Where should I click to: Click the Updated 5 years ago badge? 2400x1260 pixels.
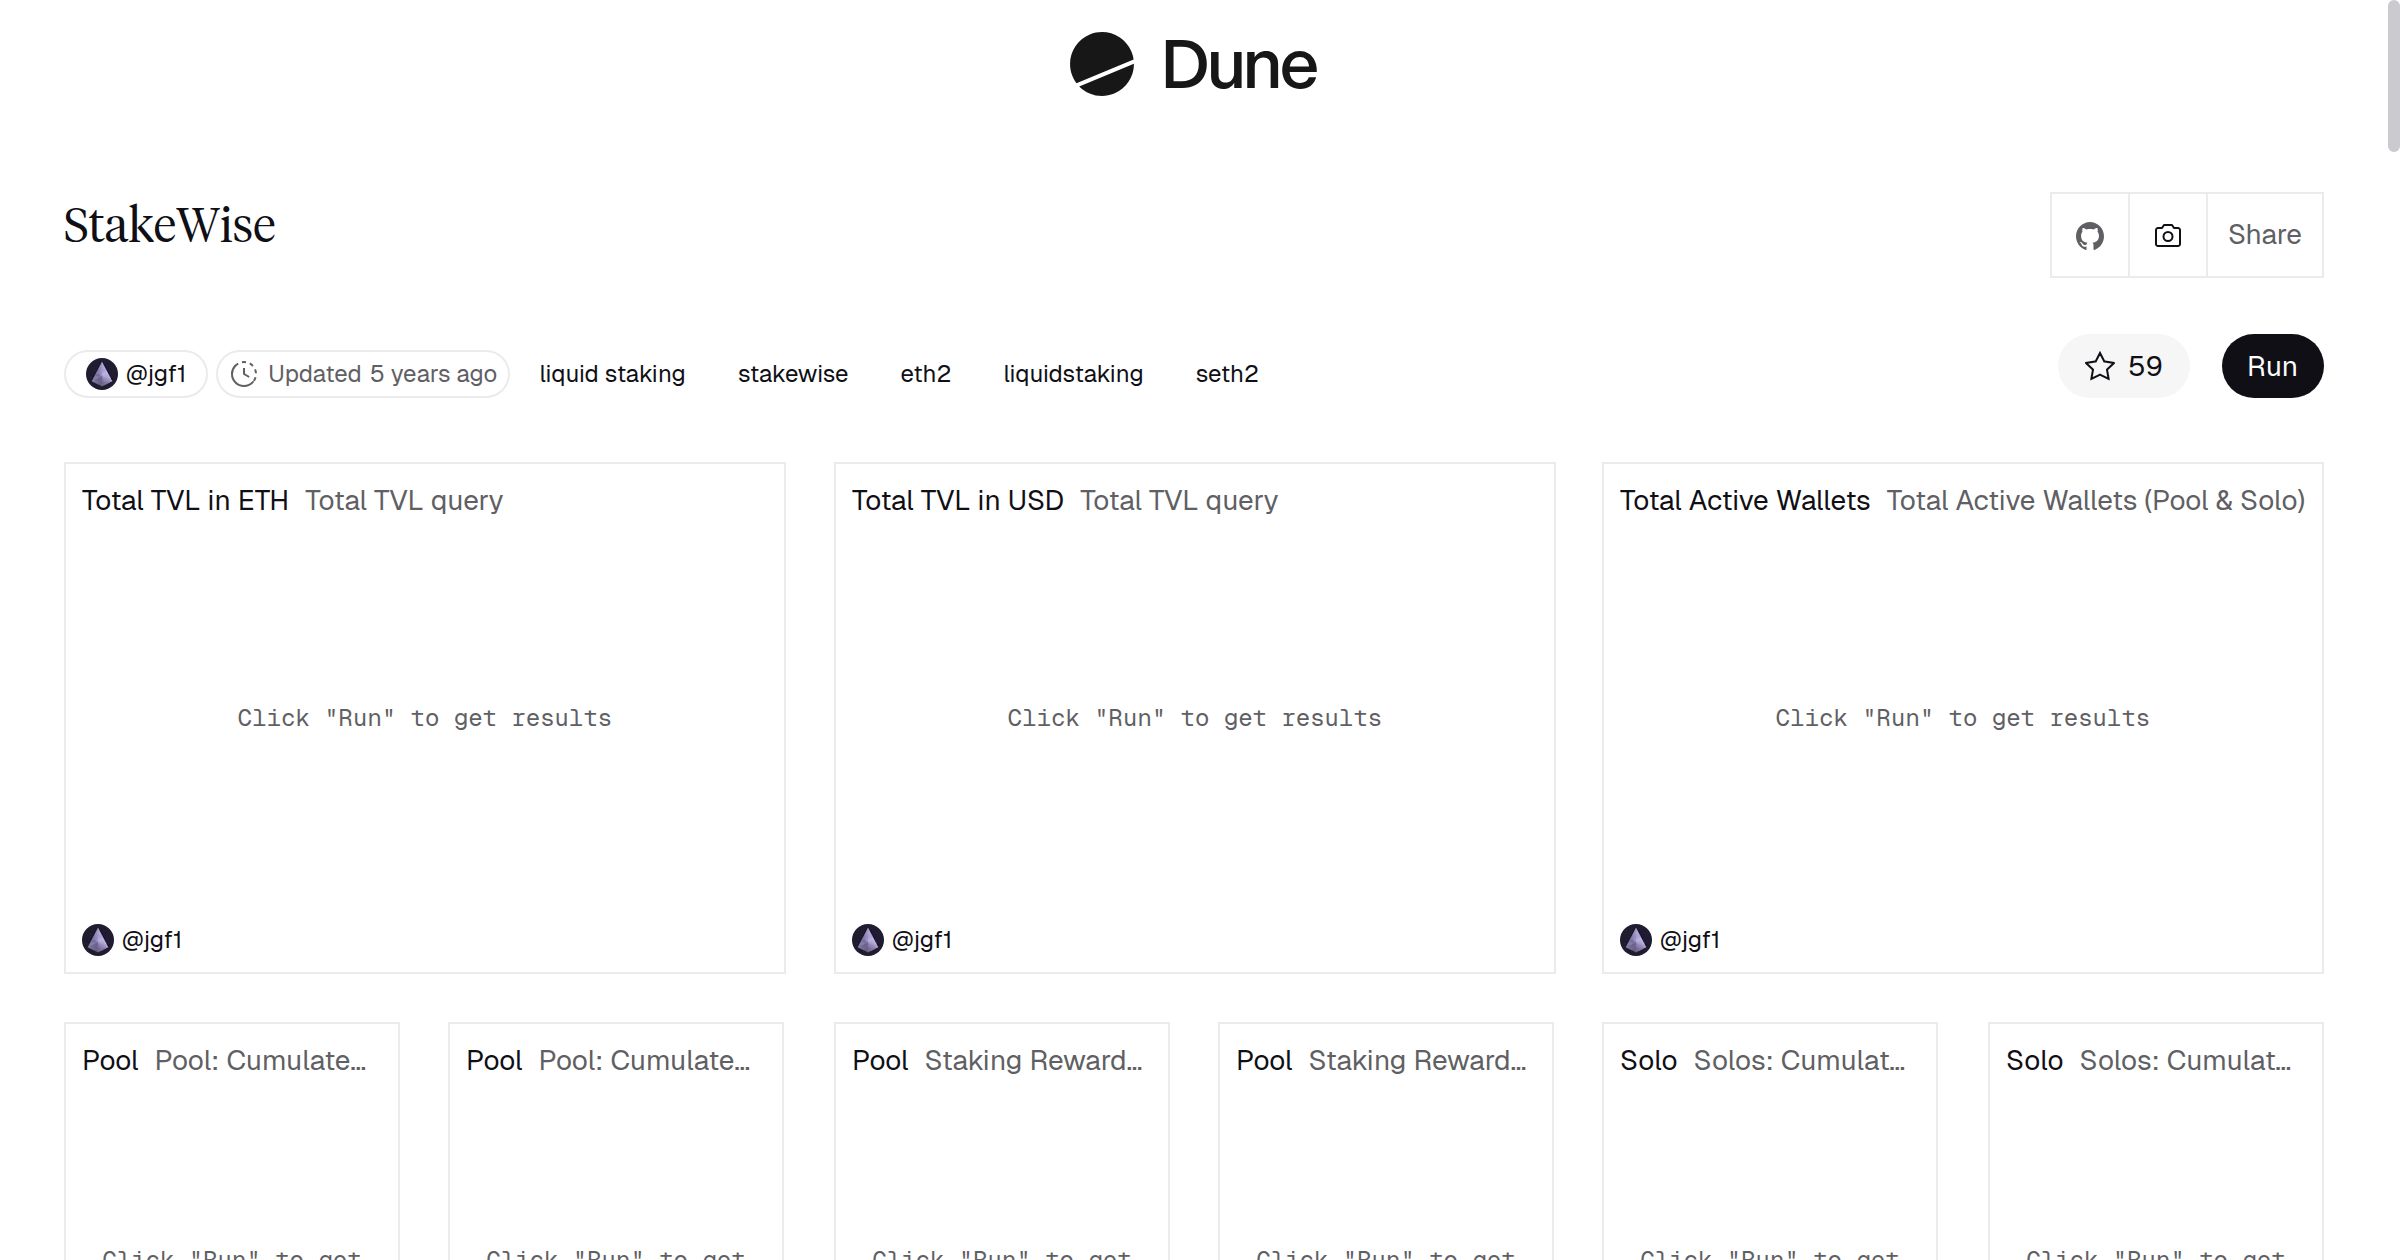click(363, 373)
